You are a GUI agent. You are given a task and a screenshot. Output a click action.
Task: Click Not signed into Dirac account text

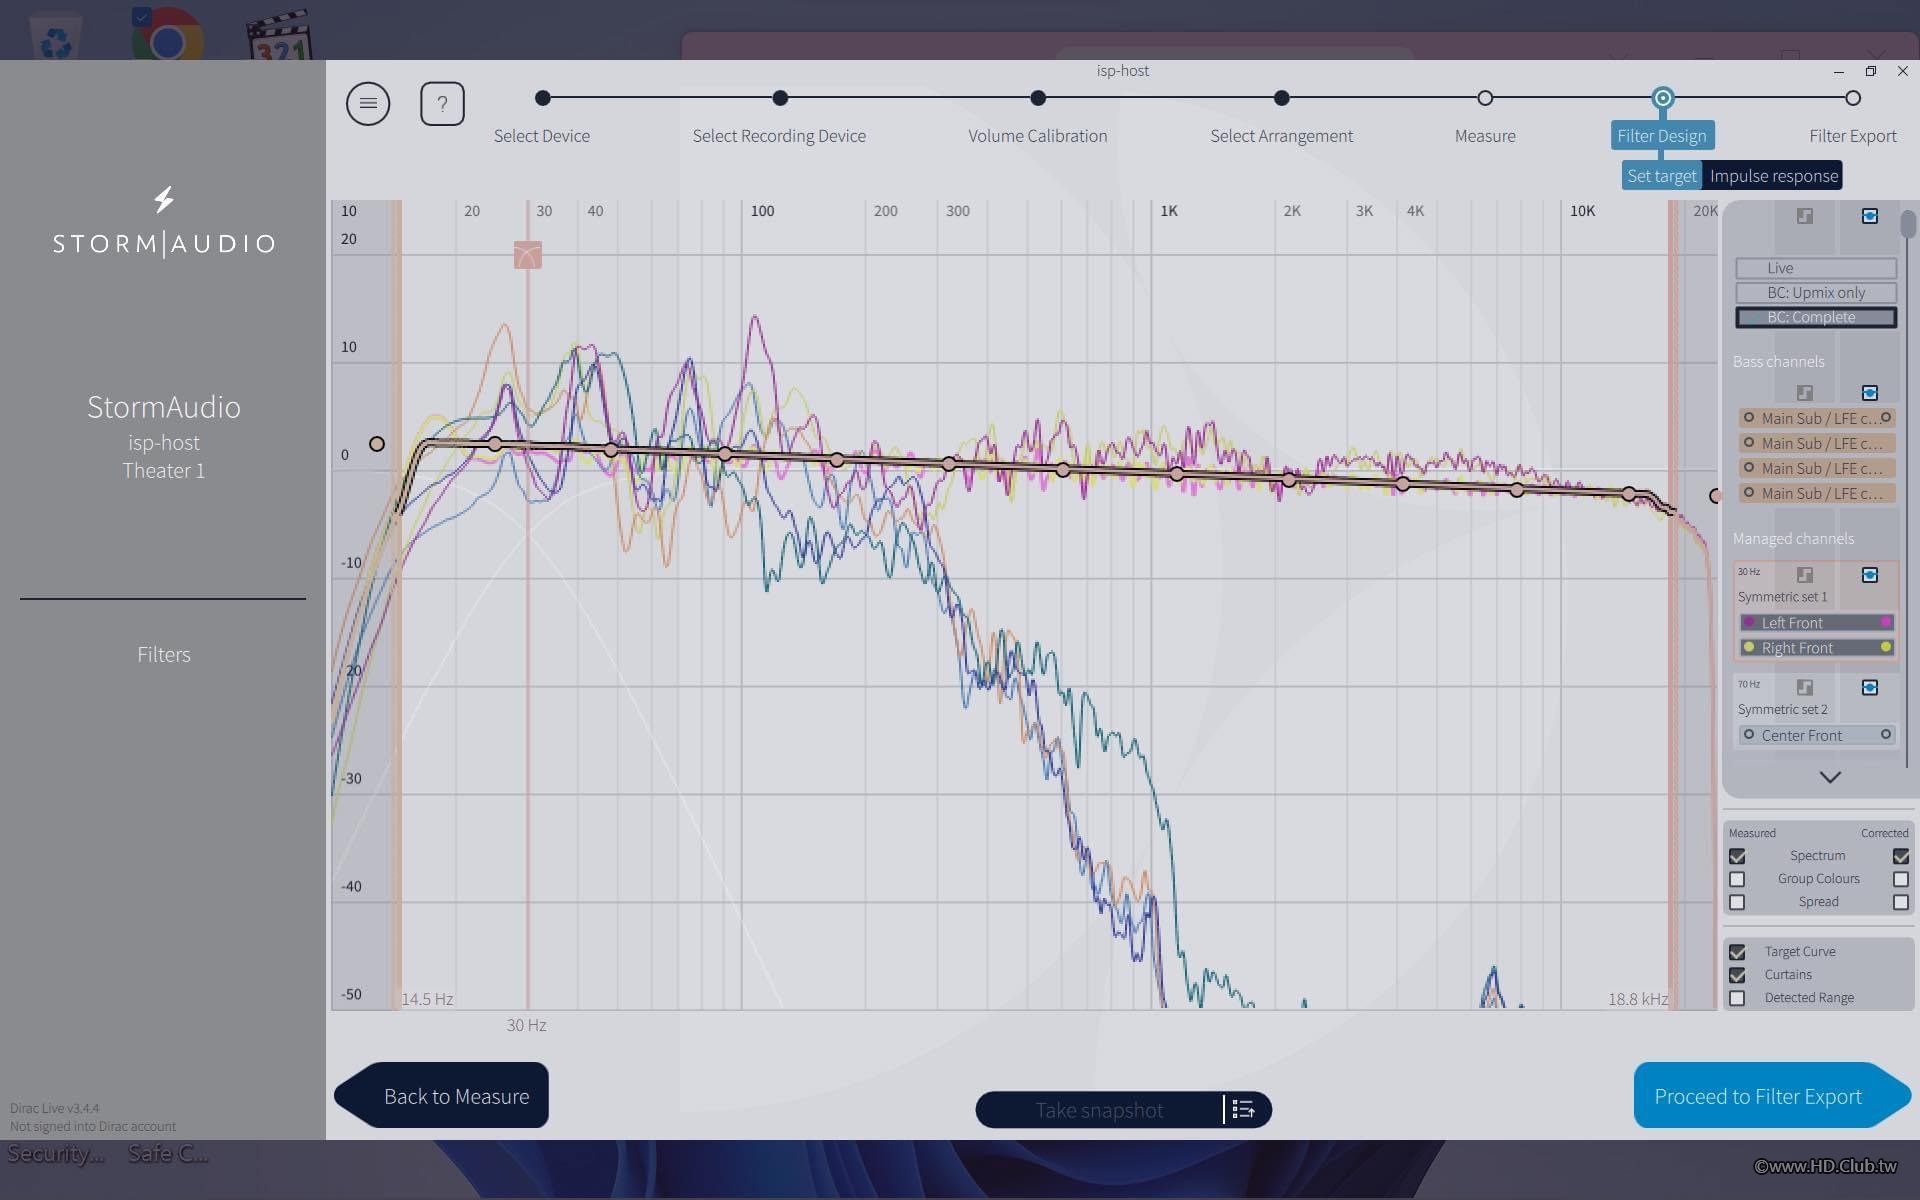pos(93,1126)
